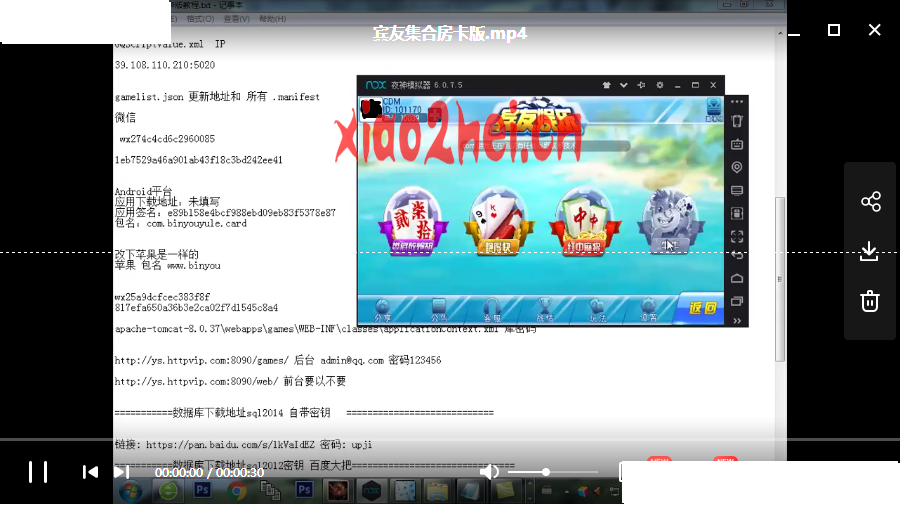Click the com.binyouyule.card package name line
This screenshot has width=900, height=505.
click(181, 224)
